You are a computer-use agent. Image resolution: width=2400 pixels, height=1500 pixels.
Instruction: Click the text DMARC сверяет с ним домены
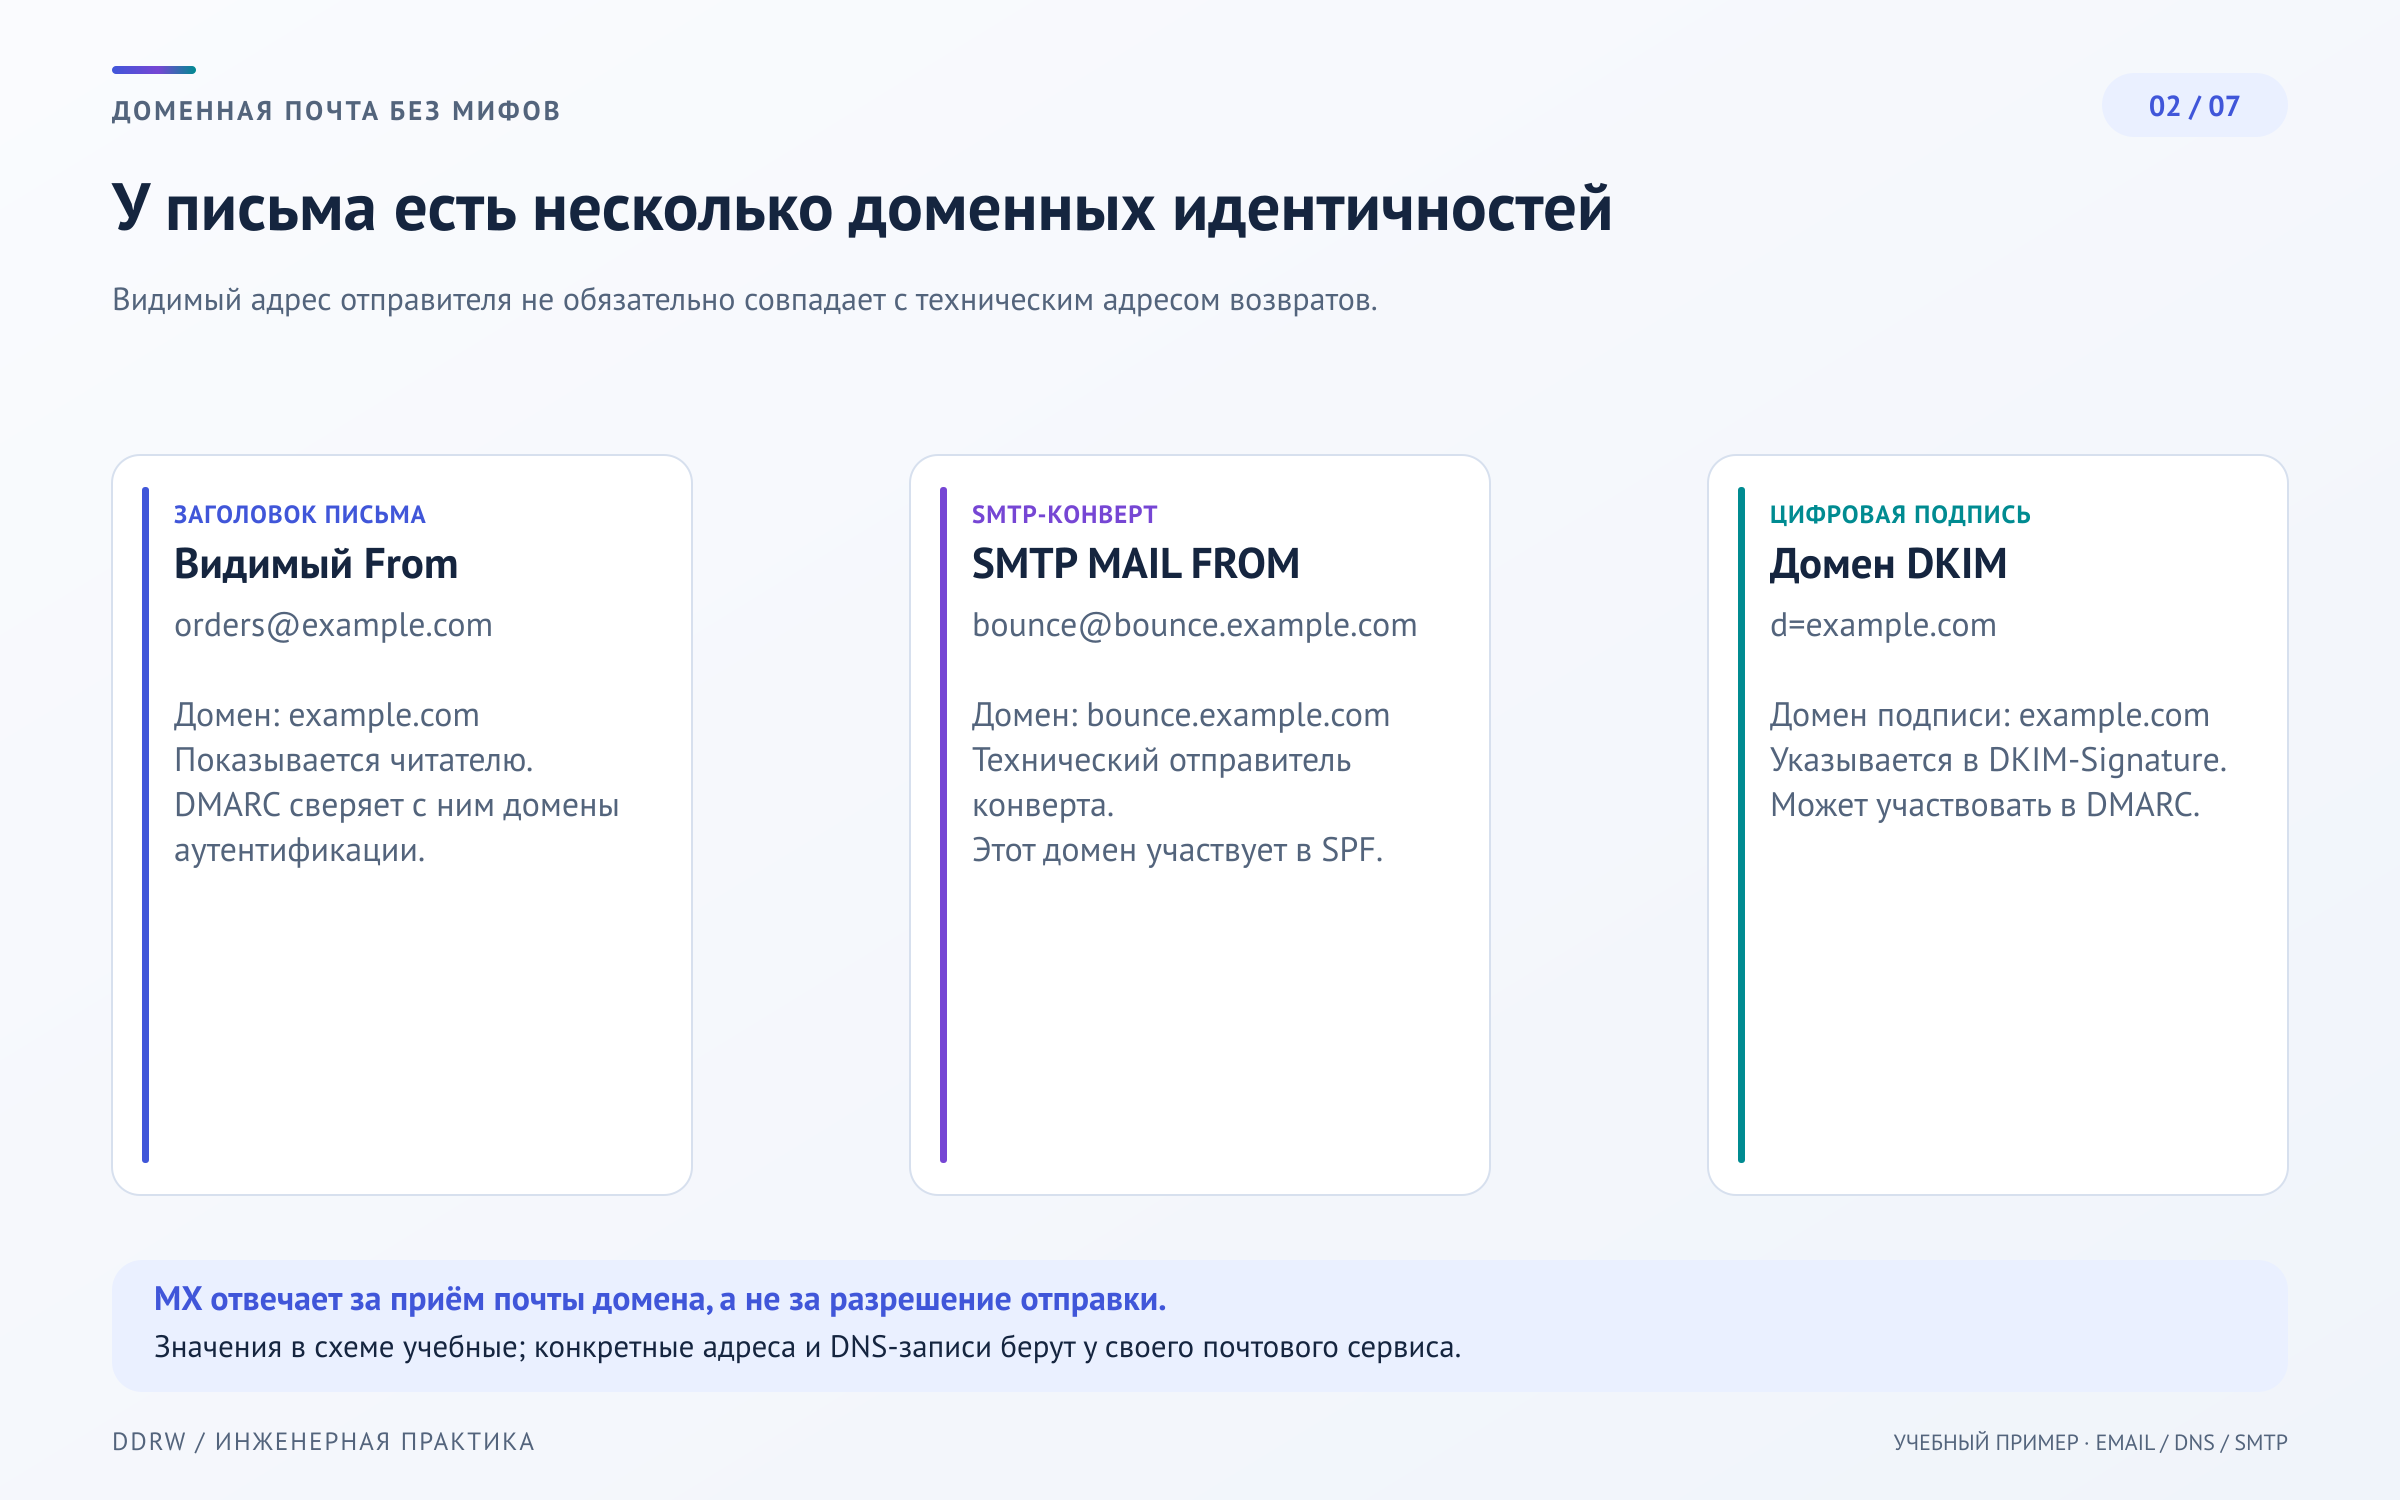[397, 805]
